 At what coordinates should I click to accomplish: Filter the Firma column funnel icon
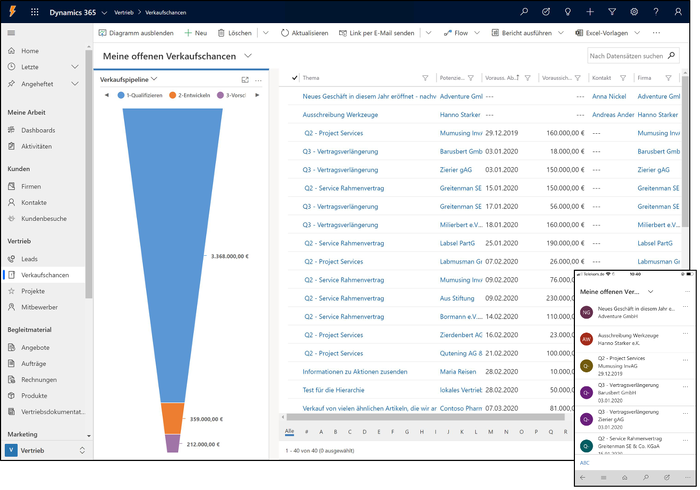[668, 78]
